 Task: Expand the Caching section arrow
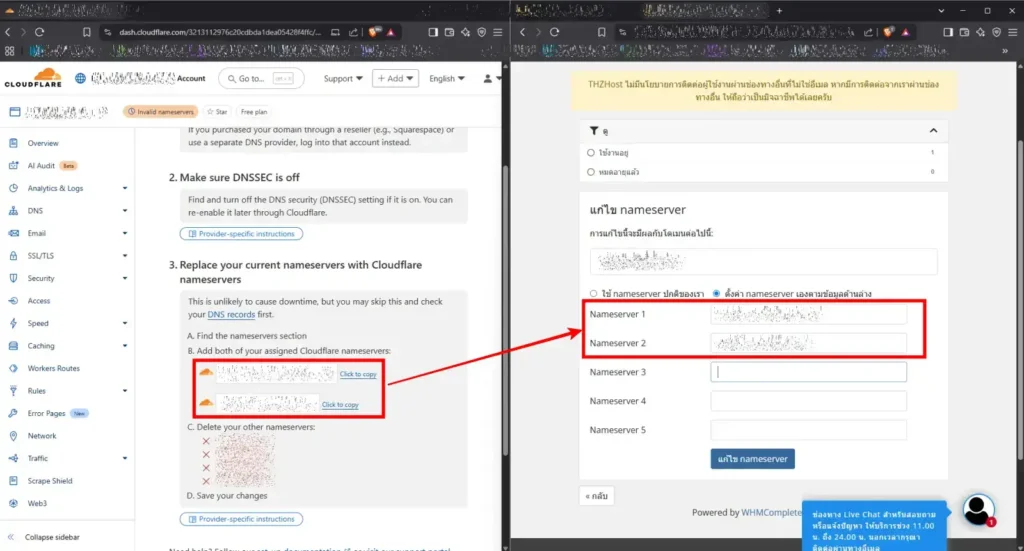pyautogui.click(x=125, y=346)
